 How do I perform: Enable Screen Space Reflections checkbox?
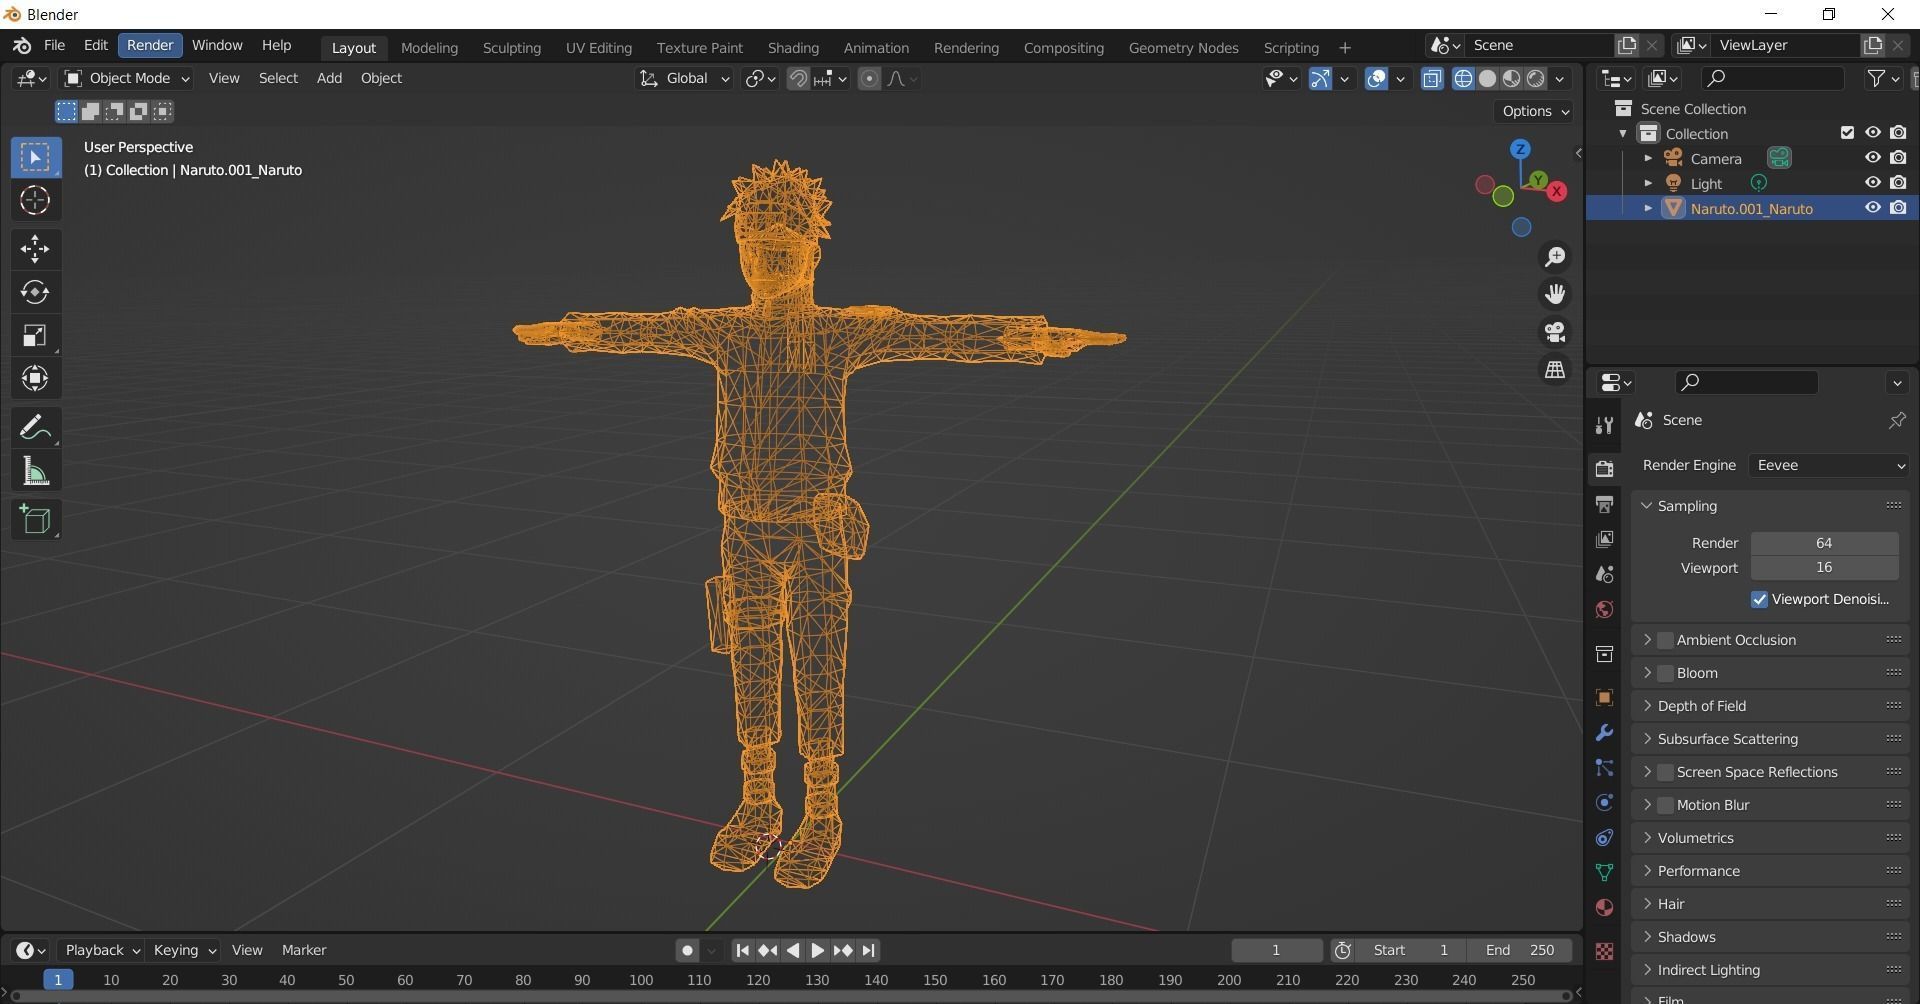[1665, 772]
